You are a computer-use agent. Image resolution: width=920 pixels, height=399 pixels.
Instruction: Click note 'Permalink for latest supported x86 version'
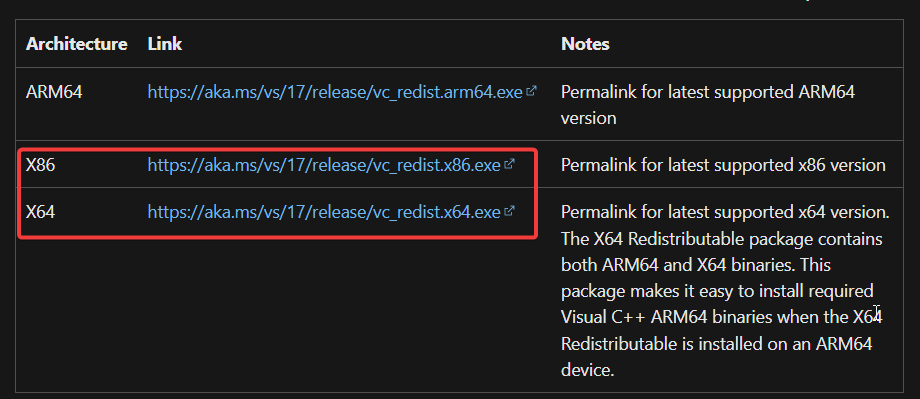(x=723, y=165)
